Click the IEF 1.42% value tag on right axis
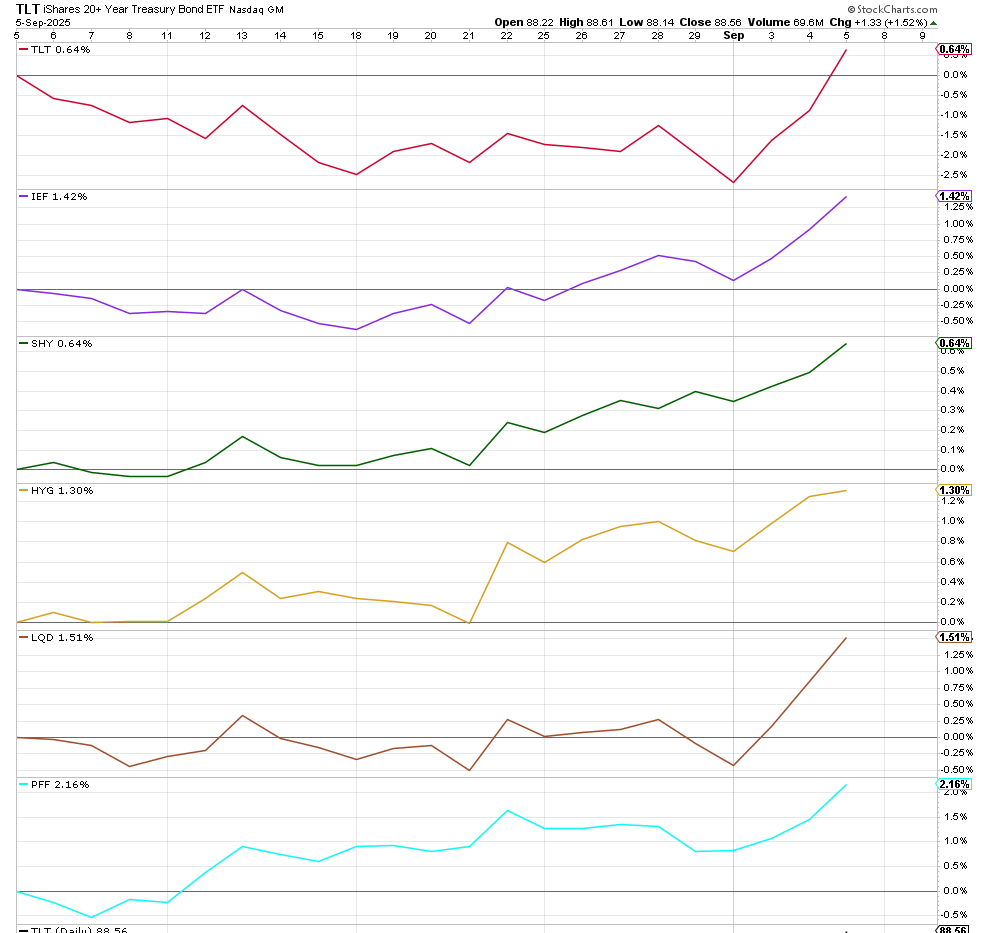This screenshot has width=990, height=933. coord(954,196)
